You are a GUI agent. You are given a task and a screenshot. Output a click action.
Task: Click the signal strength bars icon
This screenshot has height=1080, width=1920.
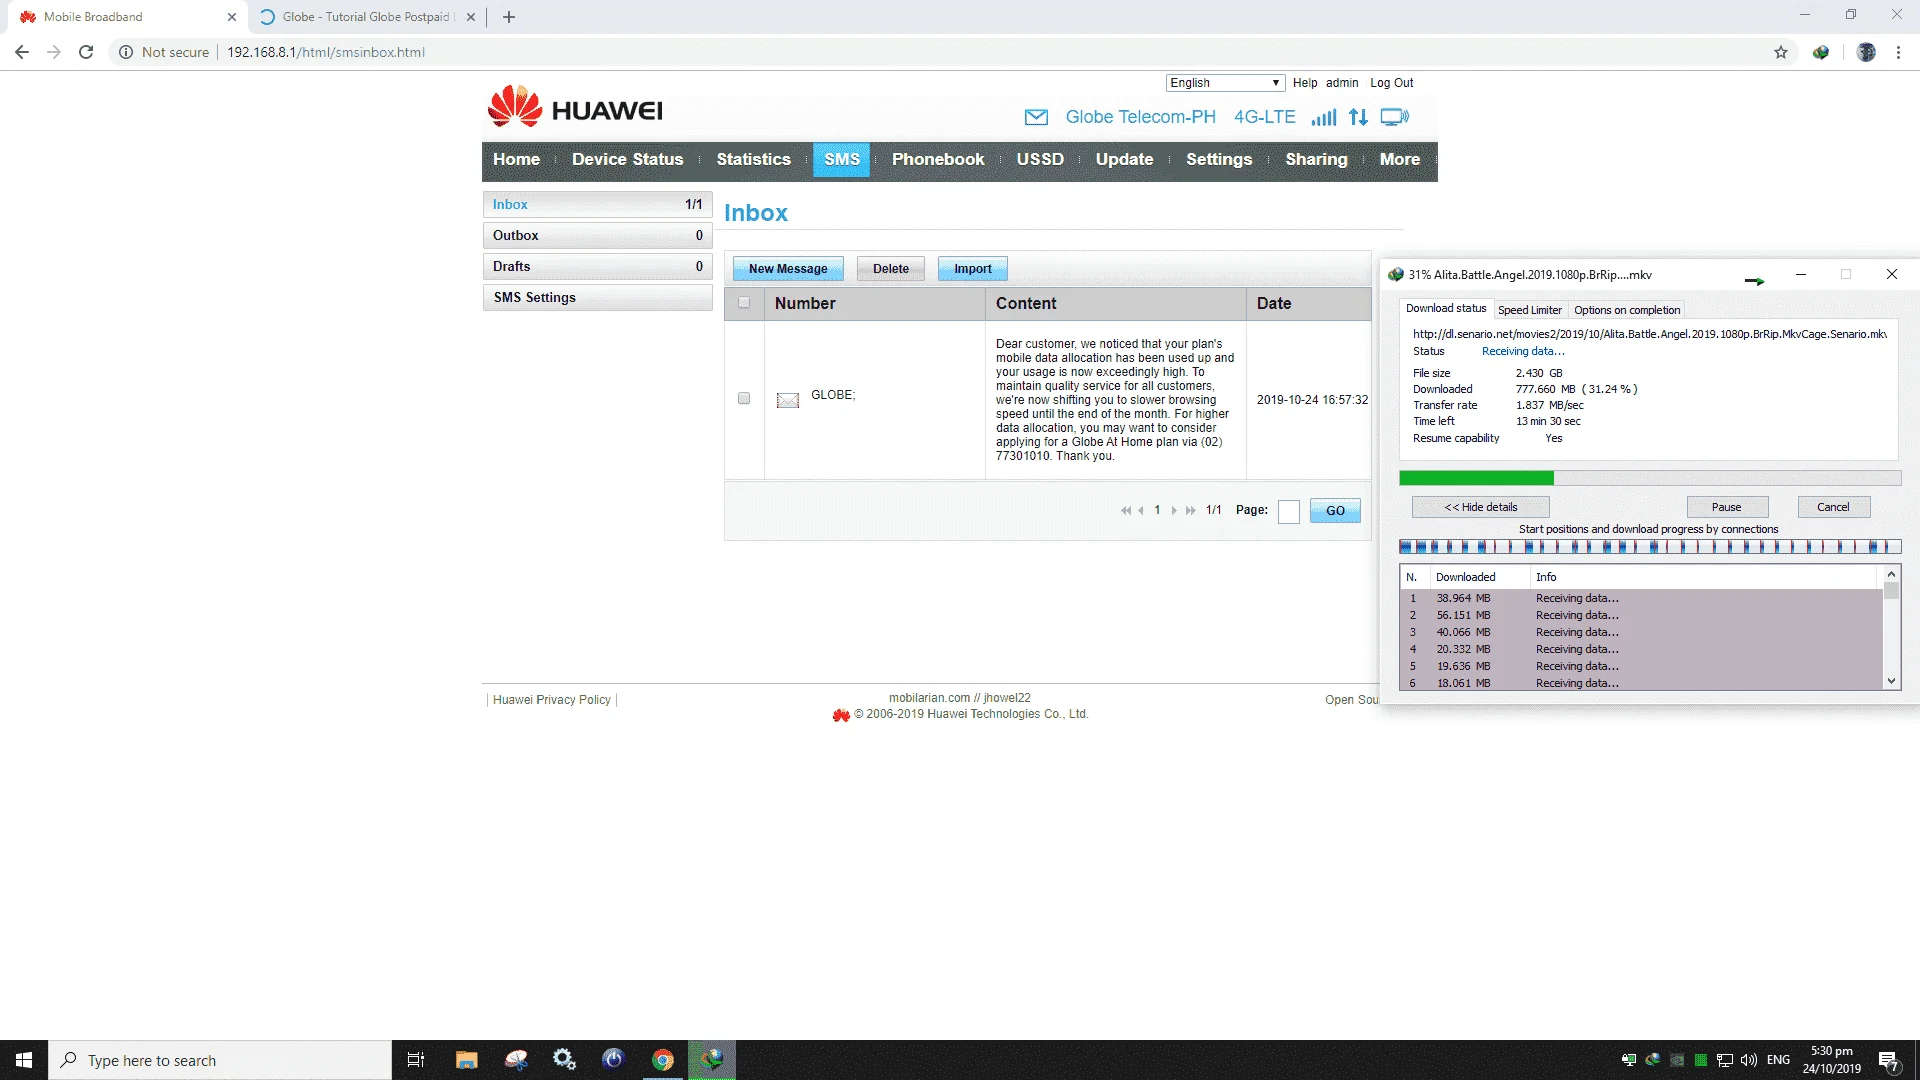(x=1324, y=117)
